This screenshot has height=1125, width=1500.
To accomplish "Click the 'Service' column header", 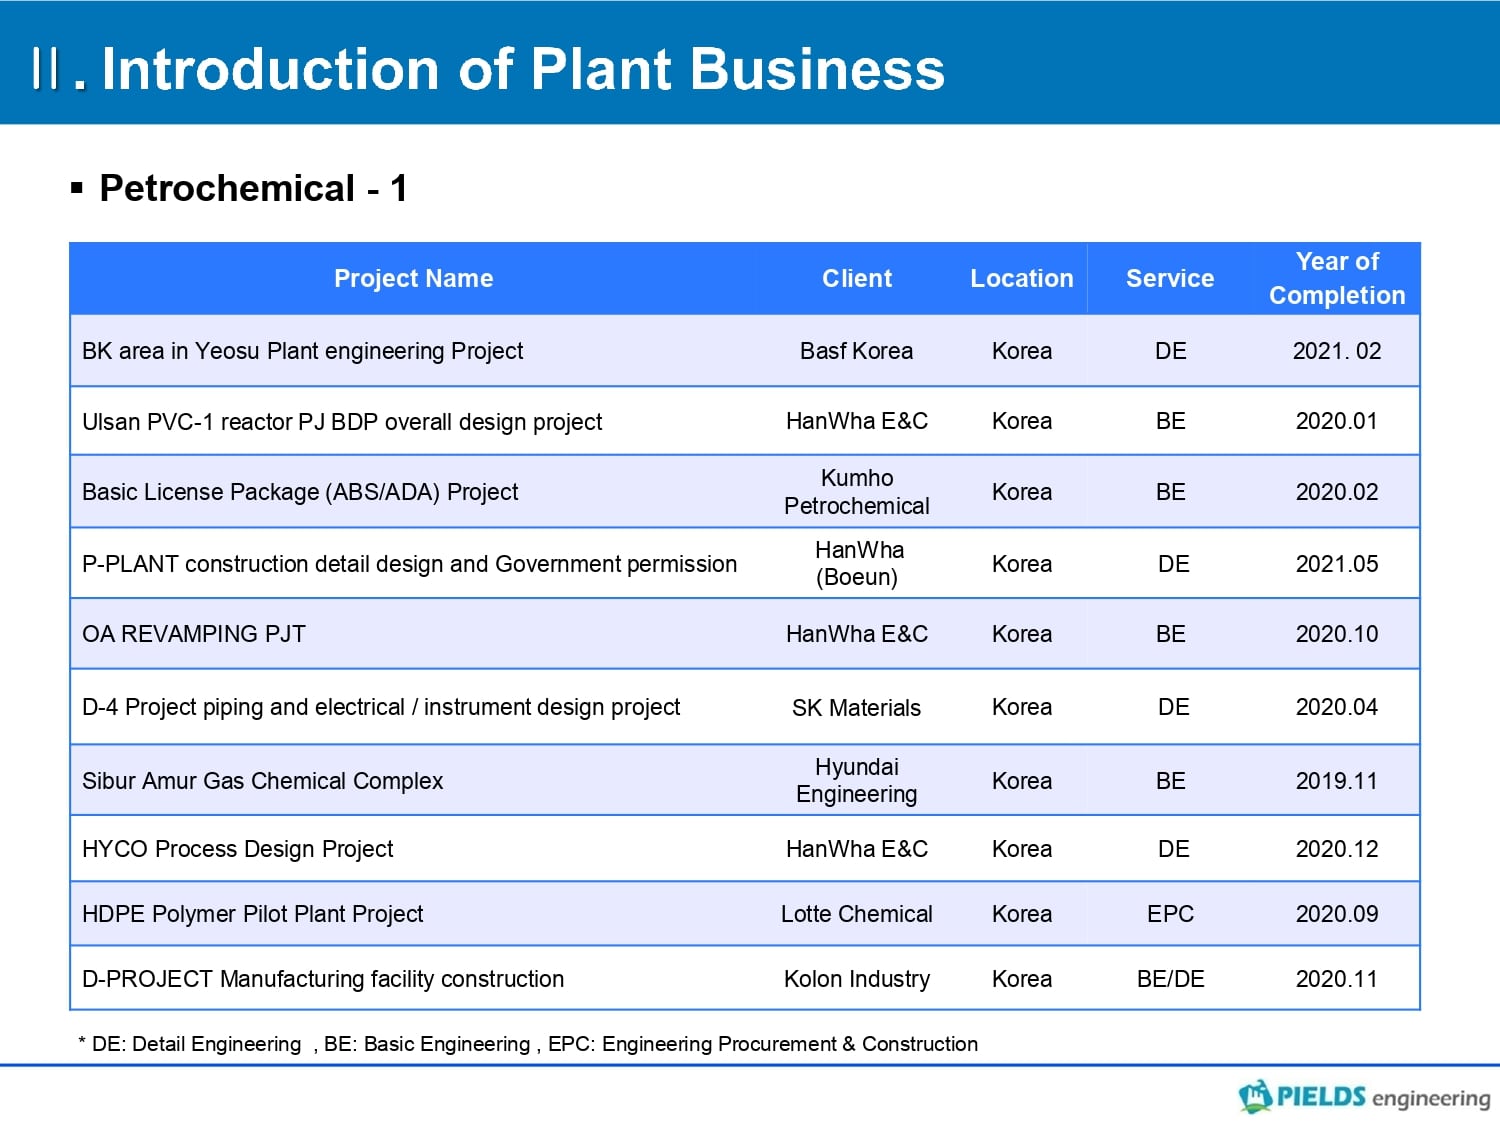I will point(1170,278).
